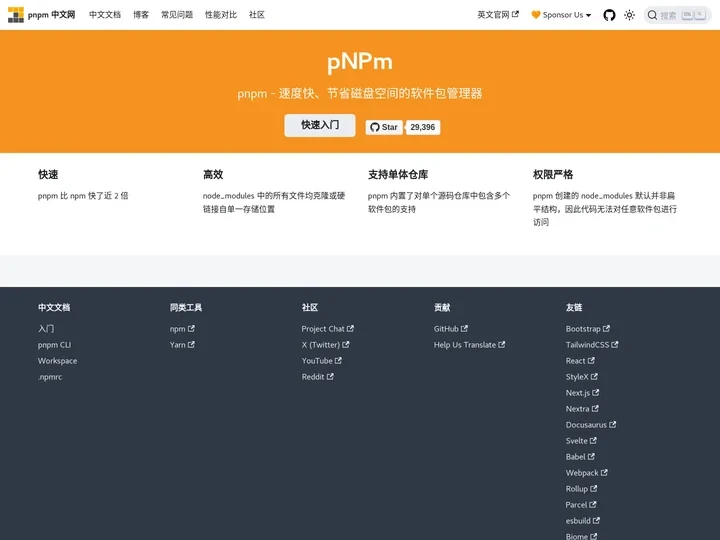Open the Rollup friend link
Screen dimensions: 720x540
[581, 489]
